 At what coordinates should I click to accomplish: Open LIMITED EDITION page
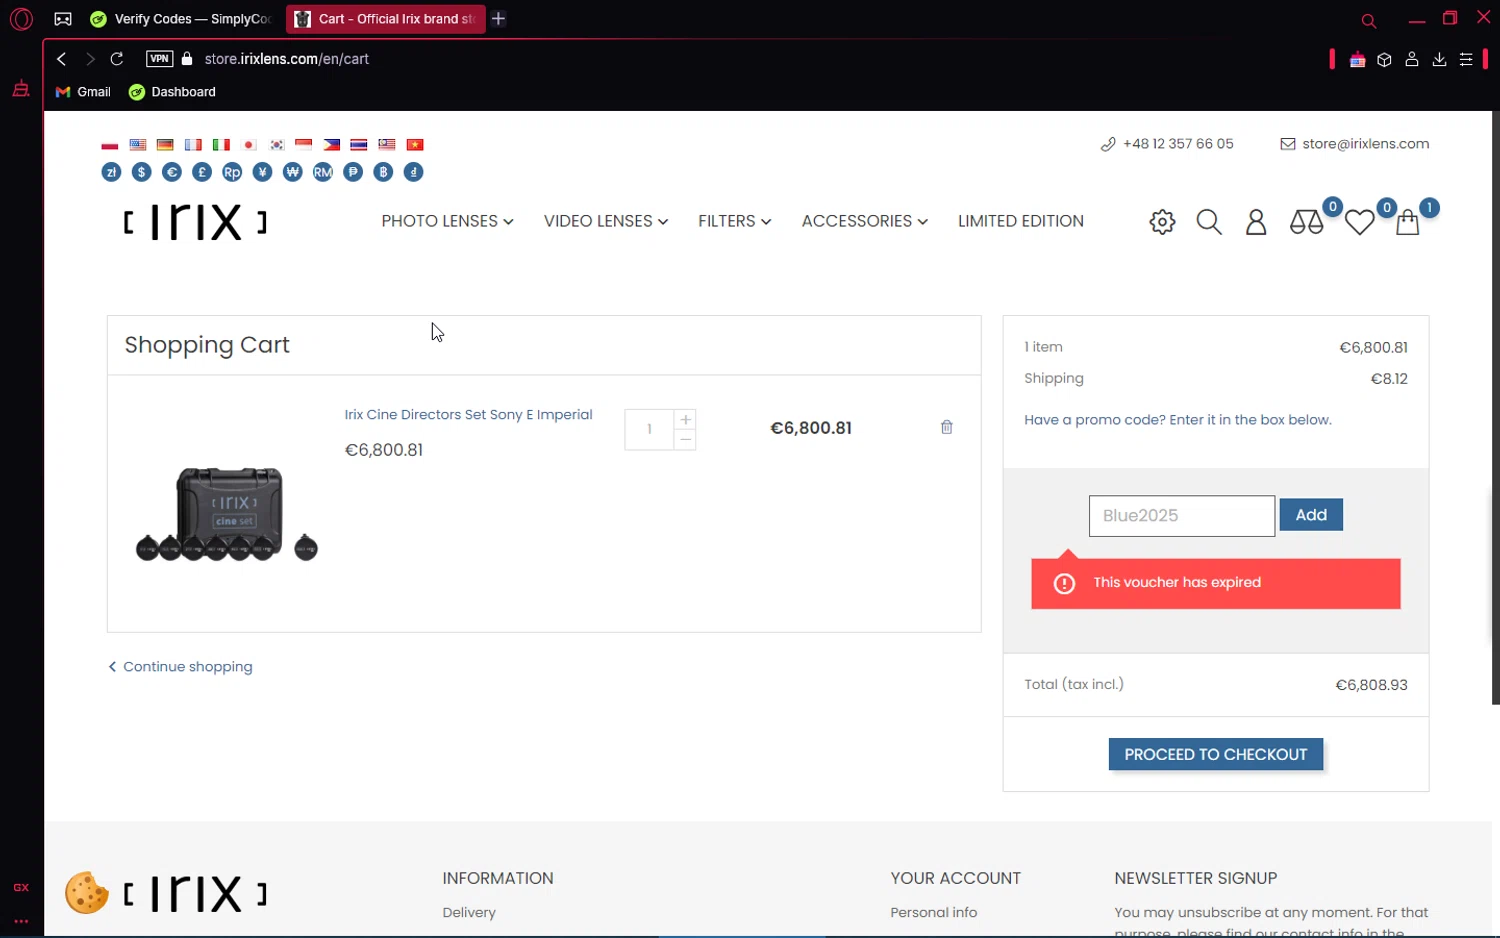pyautogui.click(x=1021, y=221)
